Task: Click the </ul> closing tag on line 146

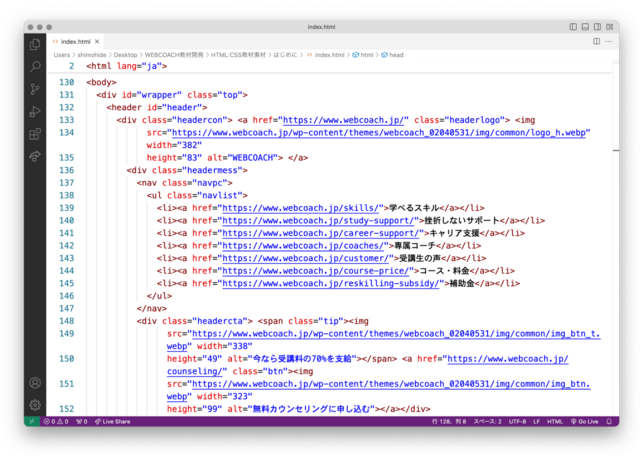Action: click(x=159, y=296)
